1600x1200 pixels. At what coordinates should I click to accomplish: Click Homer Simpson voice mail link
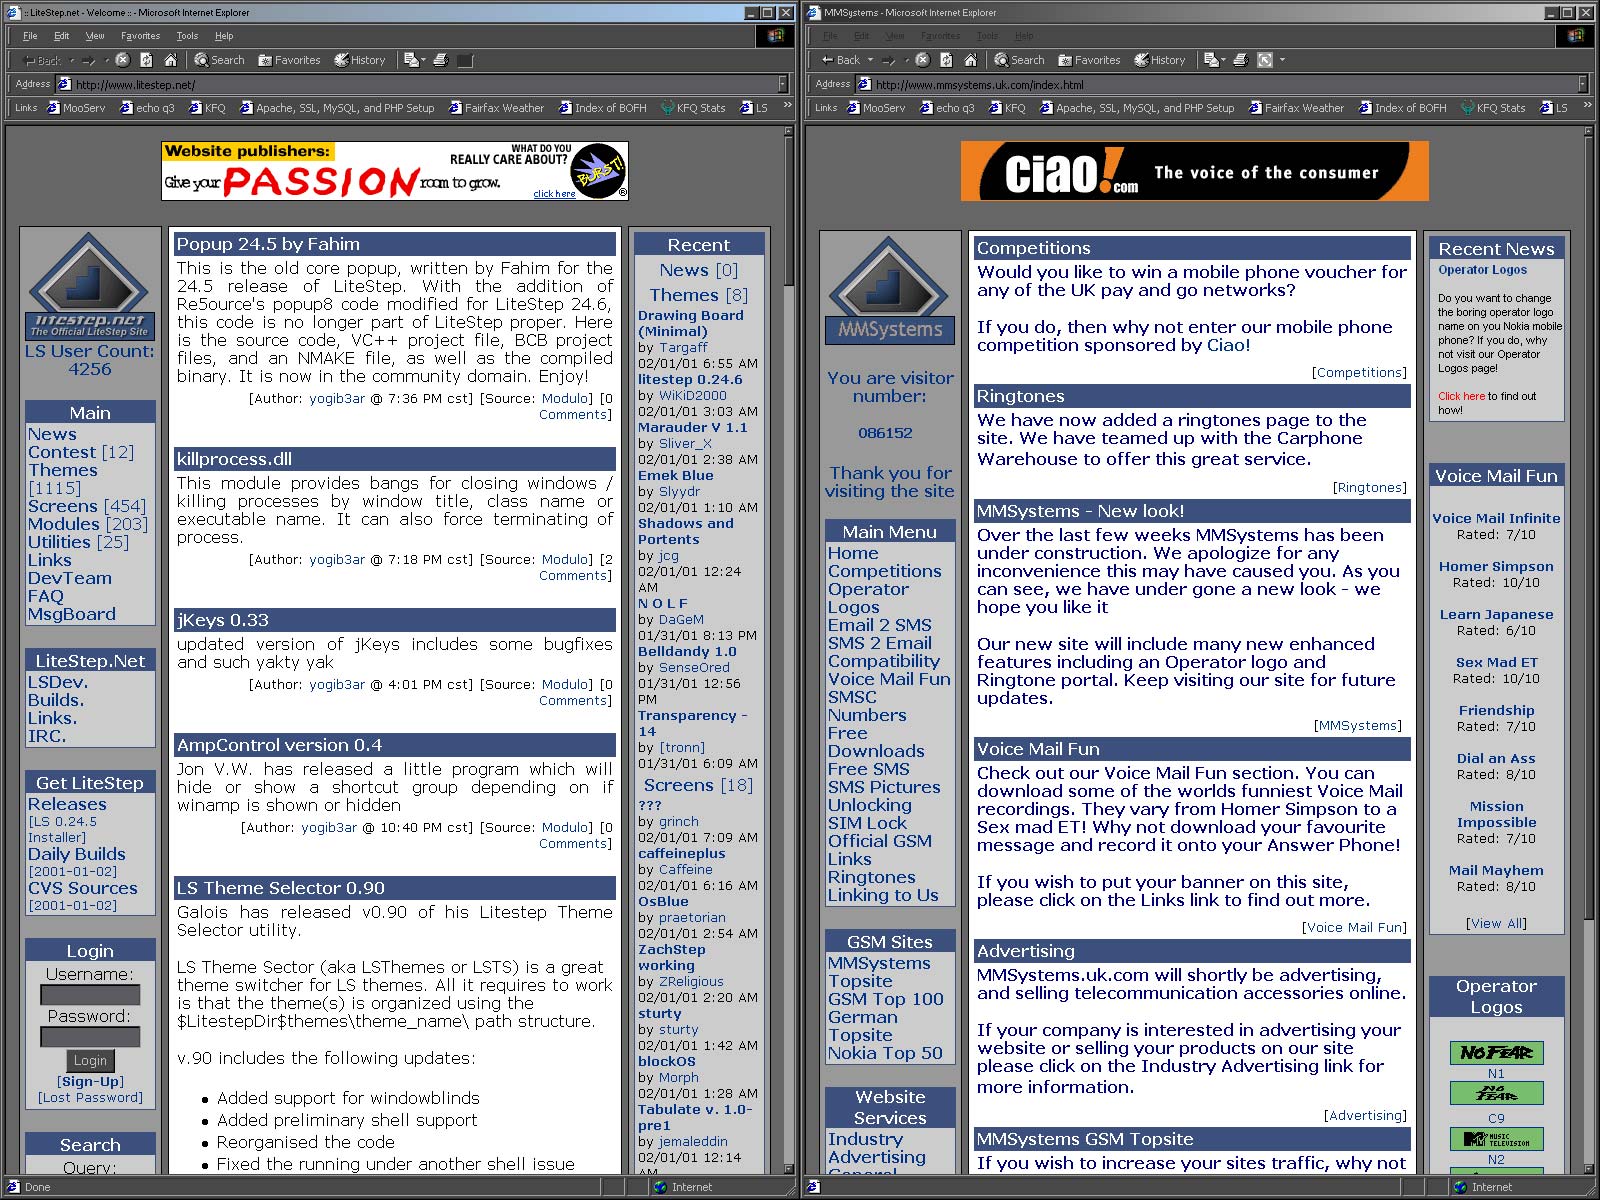coord(1496,566)
